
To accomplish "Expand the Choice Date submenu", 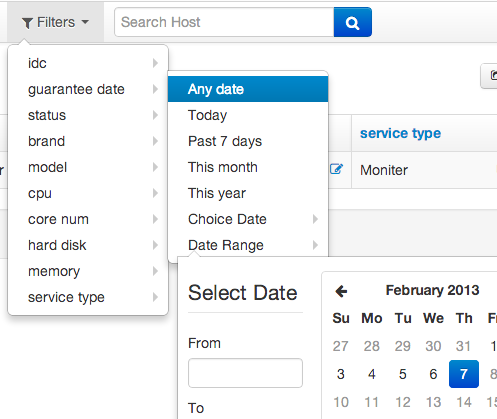I will [315, 219].
